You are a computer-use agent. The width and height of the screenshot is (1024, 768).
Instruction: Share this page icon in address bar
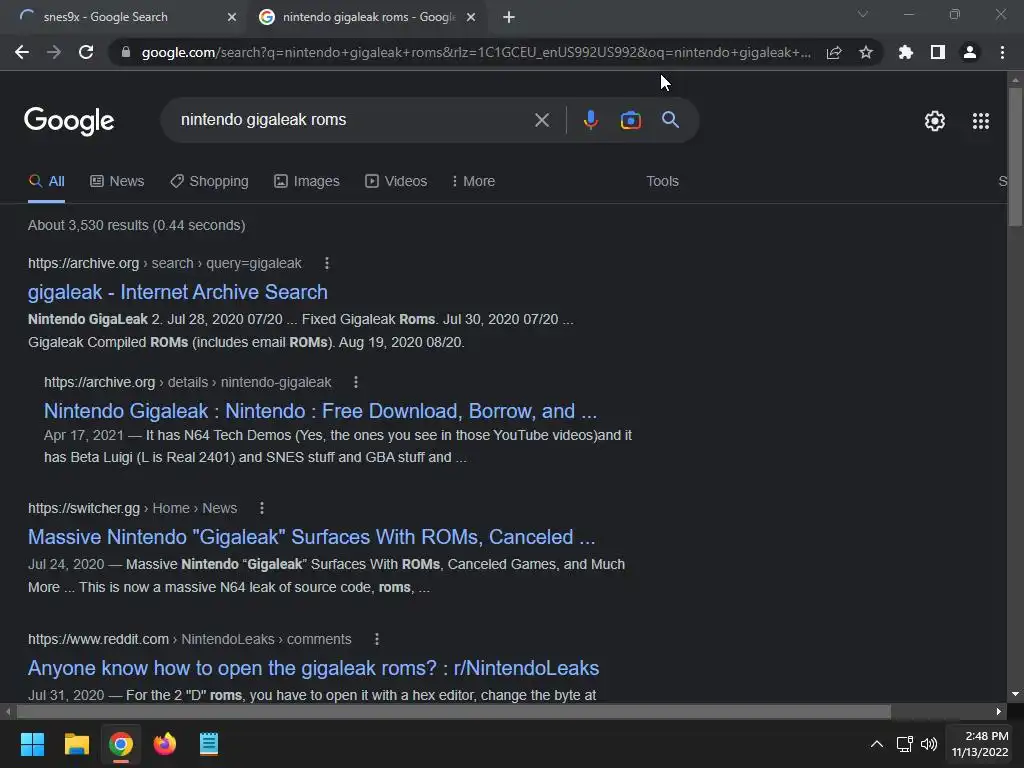(834, 53)
